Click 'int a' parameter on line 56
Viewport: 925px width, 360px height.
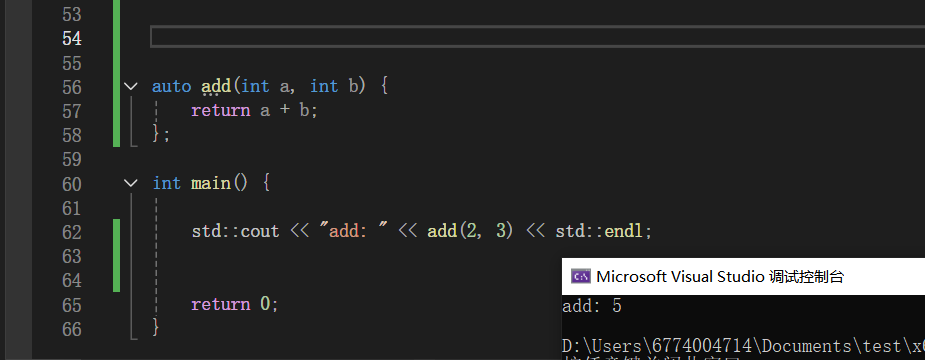click(265, 87)
